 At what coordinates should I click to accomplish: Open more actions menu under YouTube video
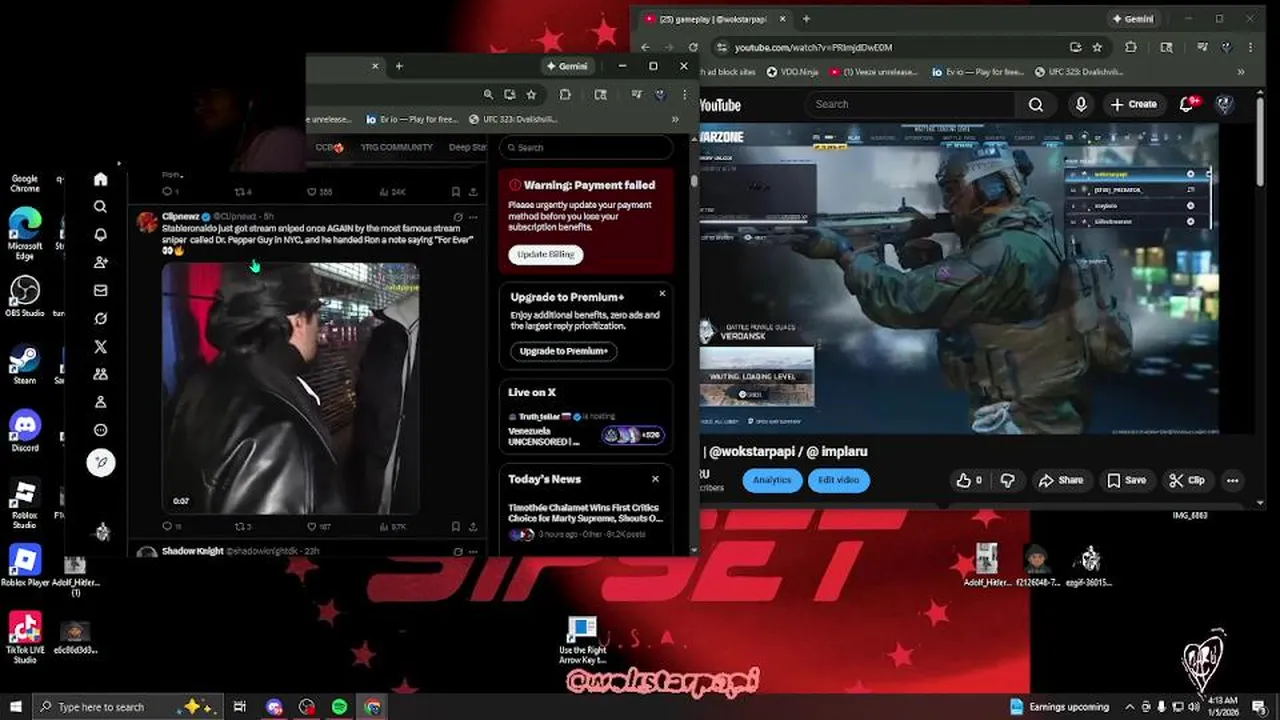pos(1232,480)
